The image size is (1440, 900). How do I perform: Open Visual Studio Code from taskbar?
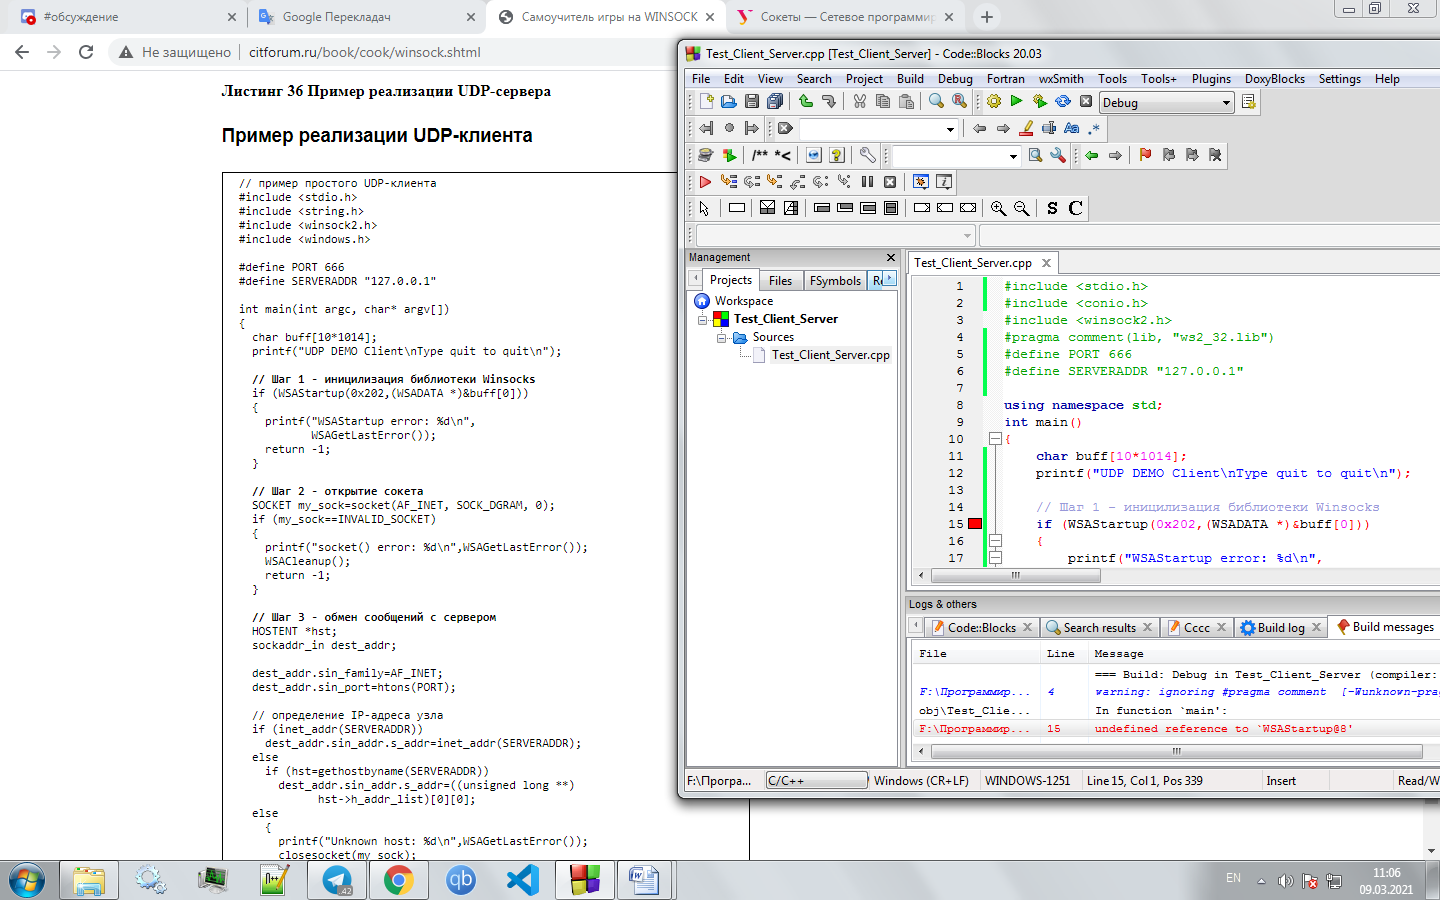522,880
